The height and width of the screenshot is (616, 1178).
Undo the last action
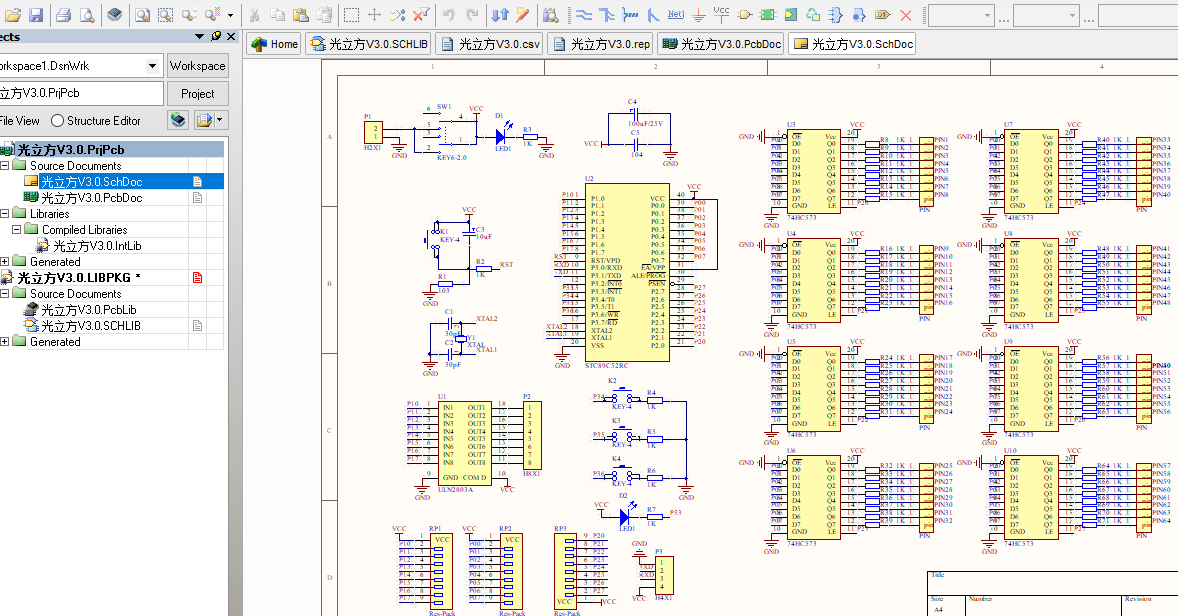coord(449,14)
